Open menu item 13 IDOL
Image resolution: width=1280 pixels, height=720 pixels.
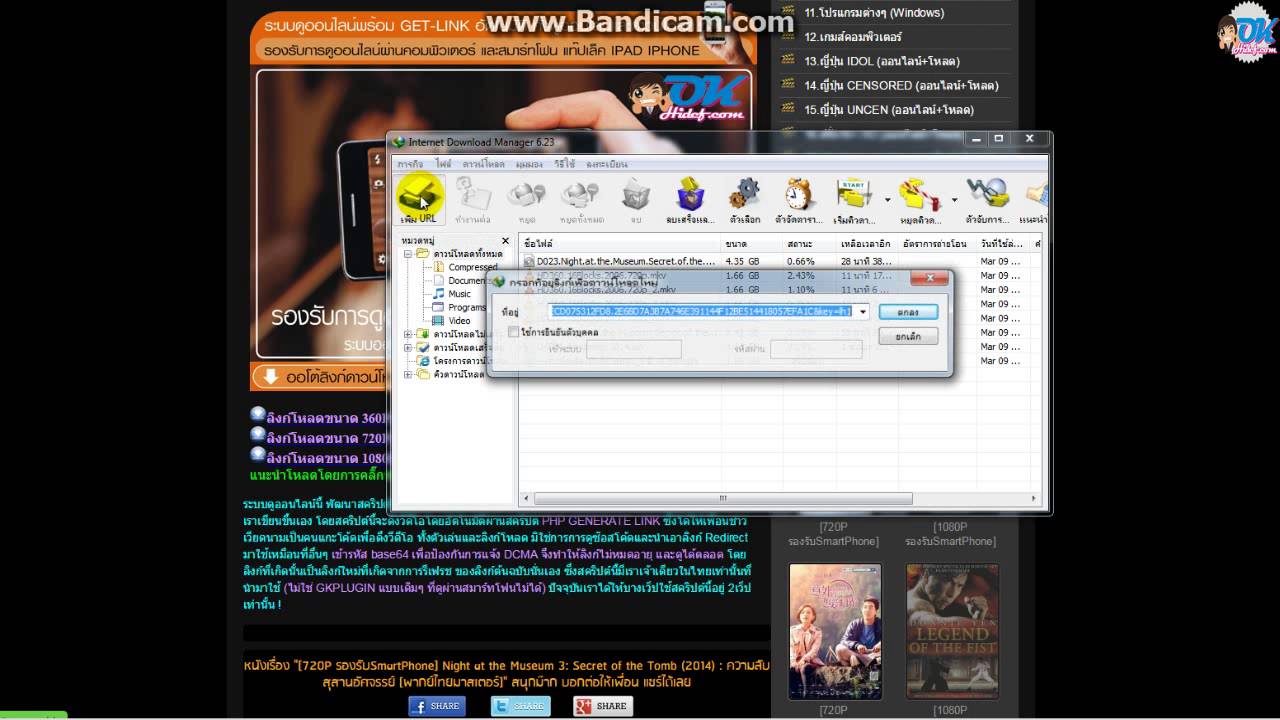(882, 61)
